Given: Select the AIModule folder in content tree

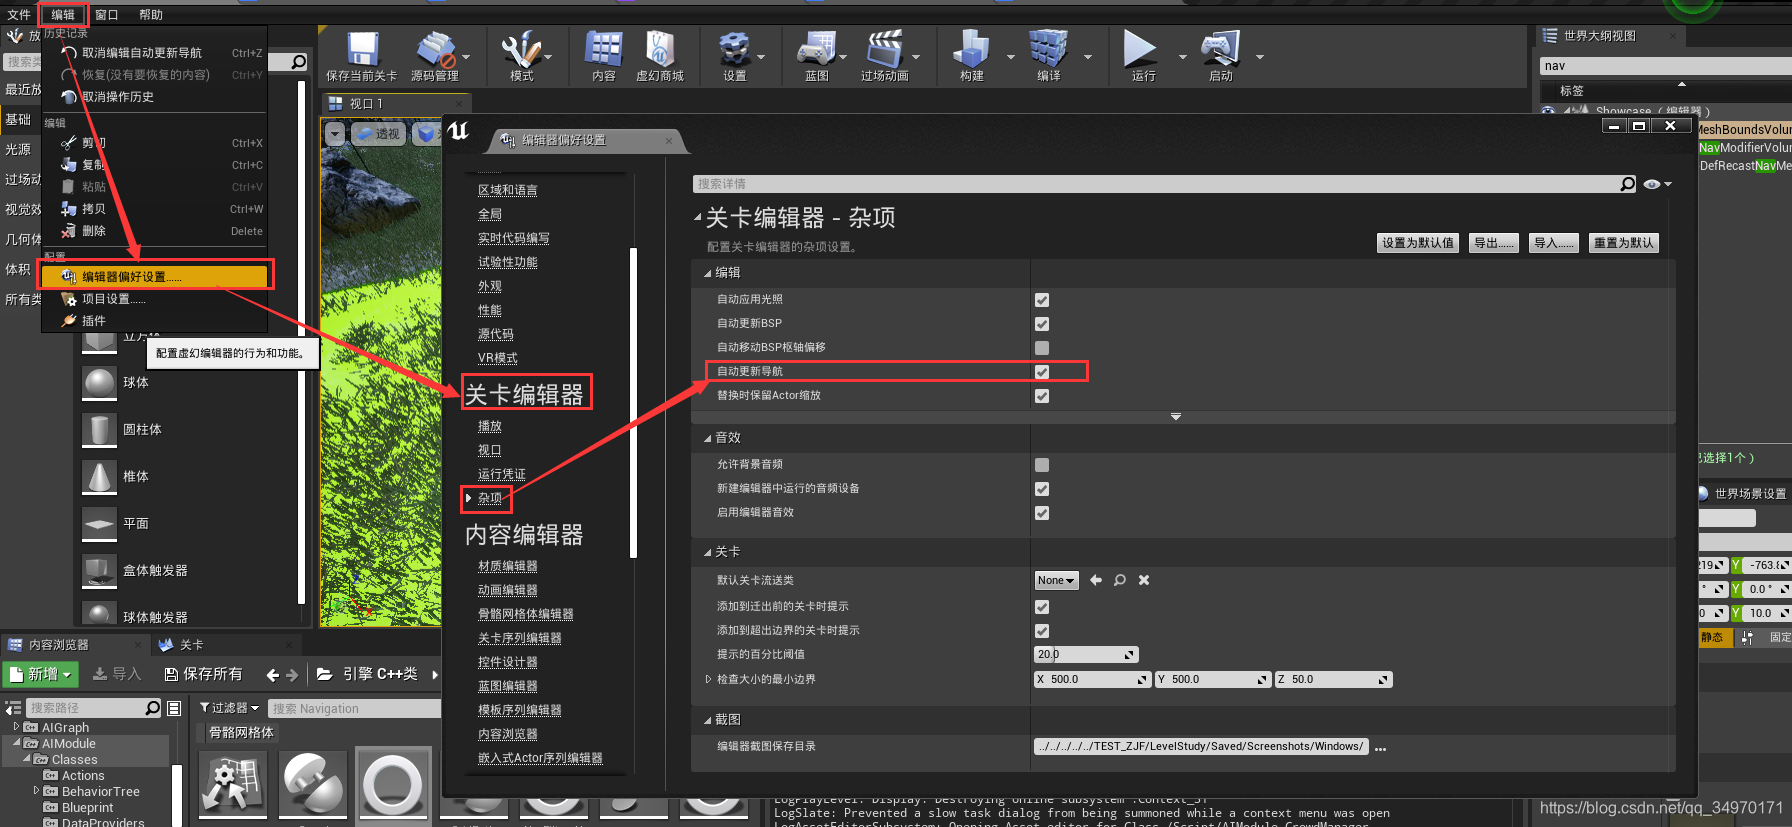Looking at the screenshot, I should pyautogui.click(x=68, y=744).
